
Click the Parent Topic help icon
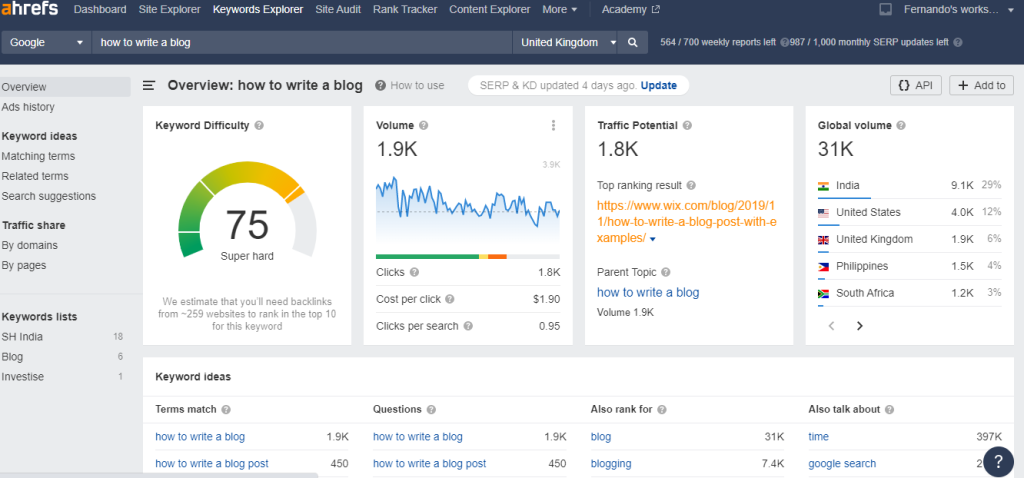click(666, 272)
